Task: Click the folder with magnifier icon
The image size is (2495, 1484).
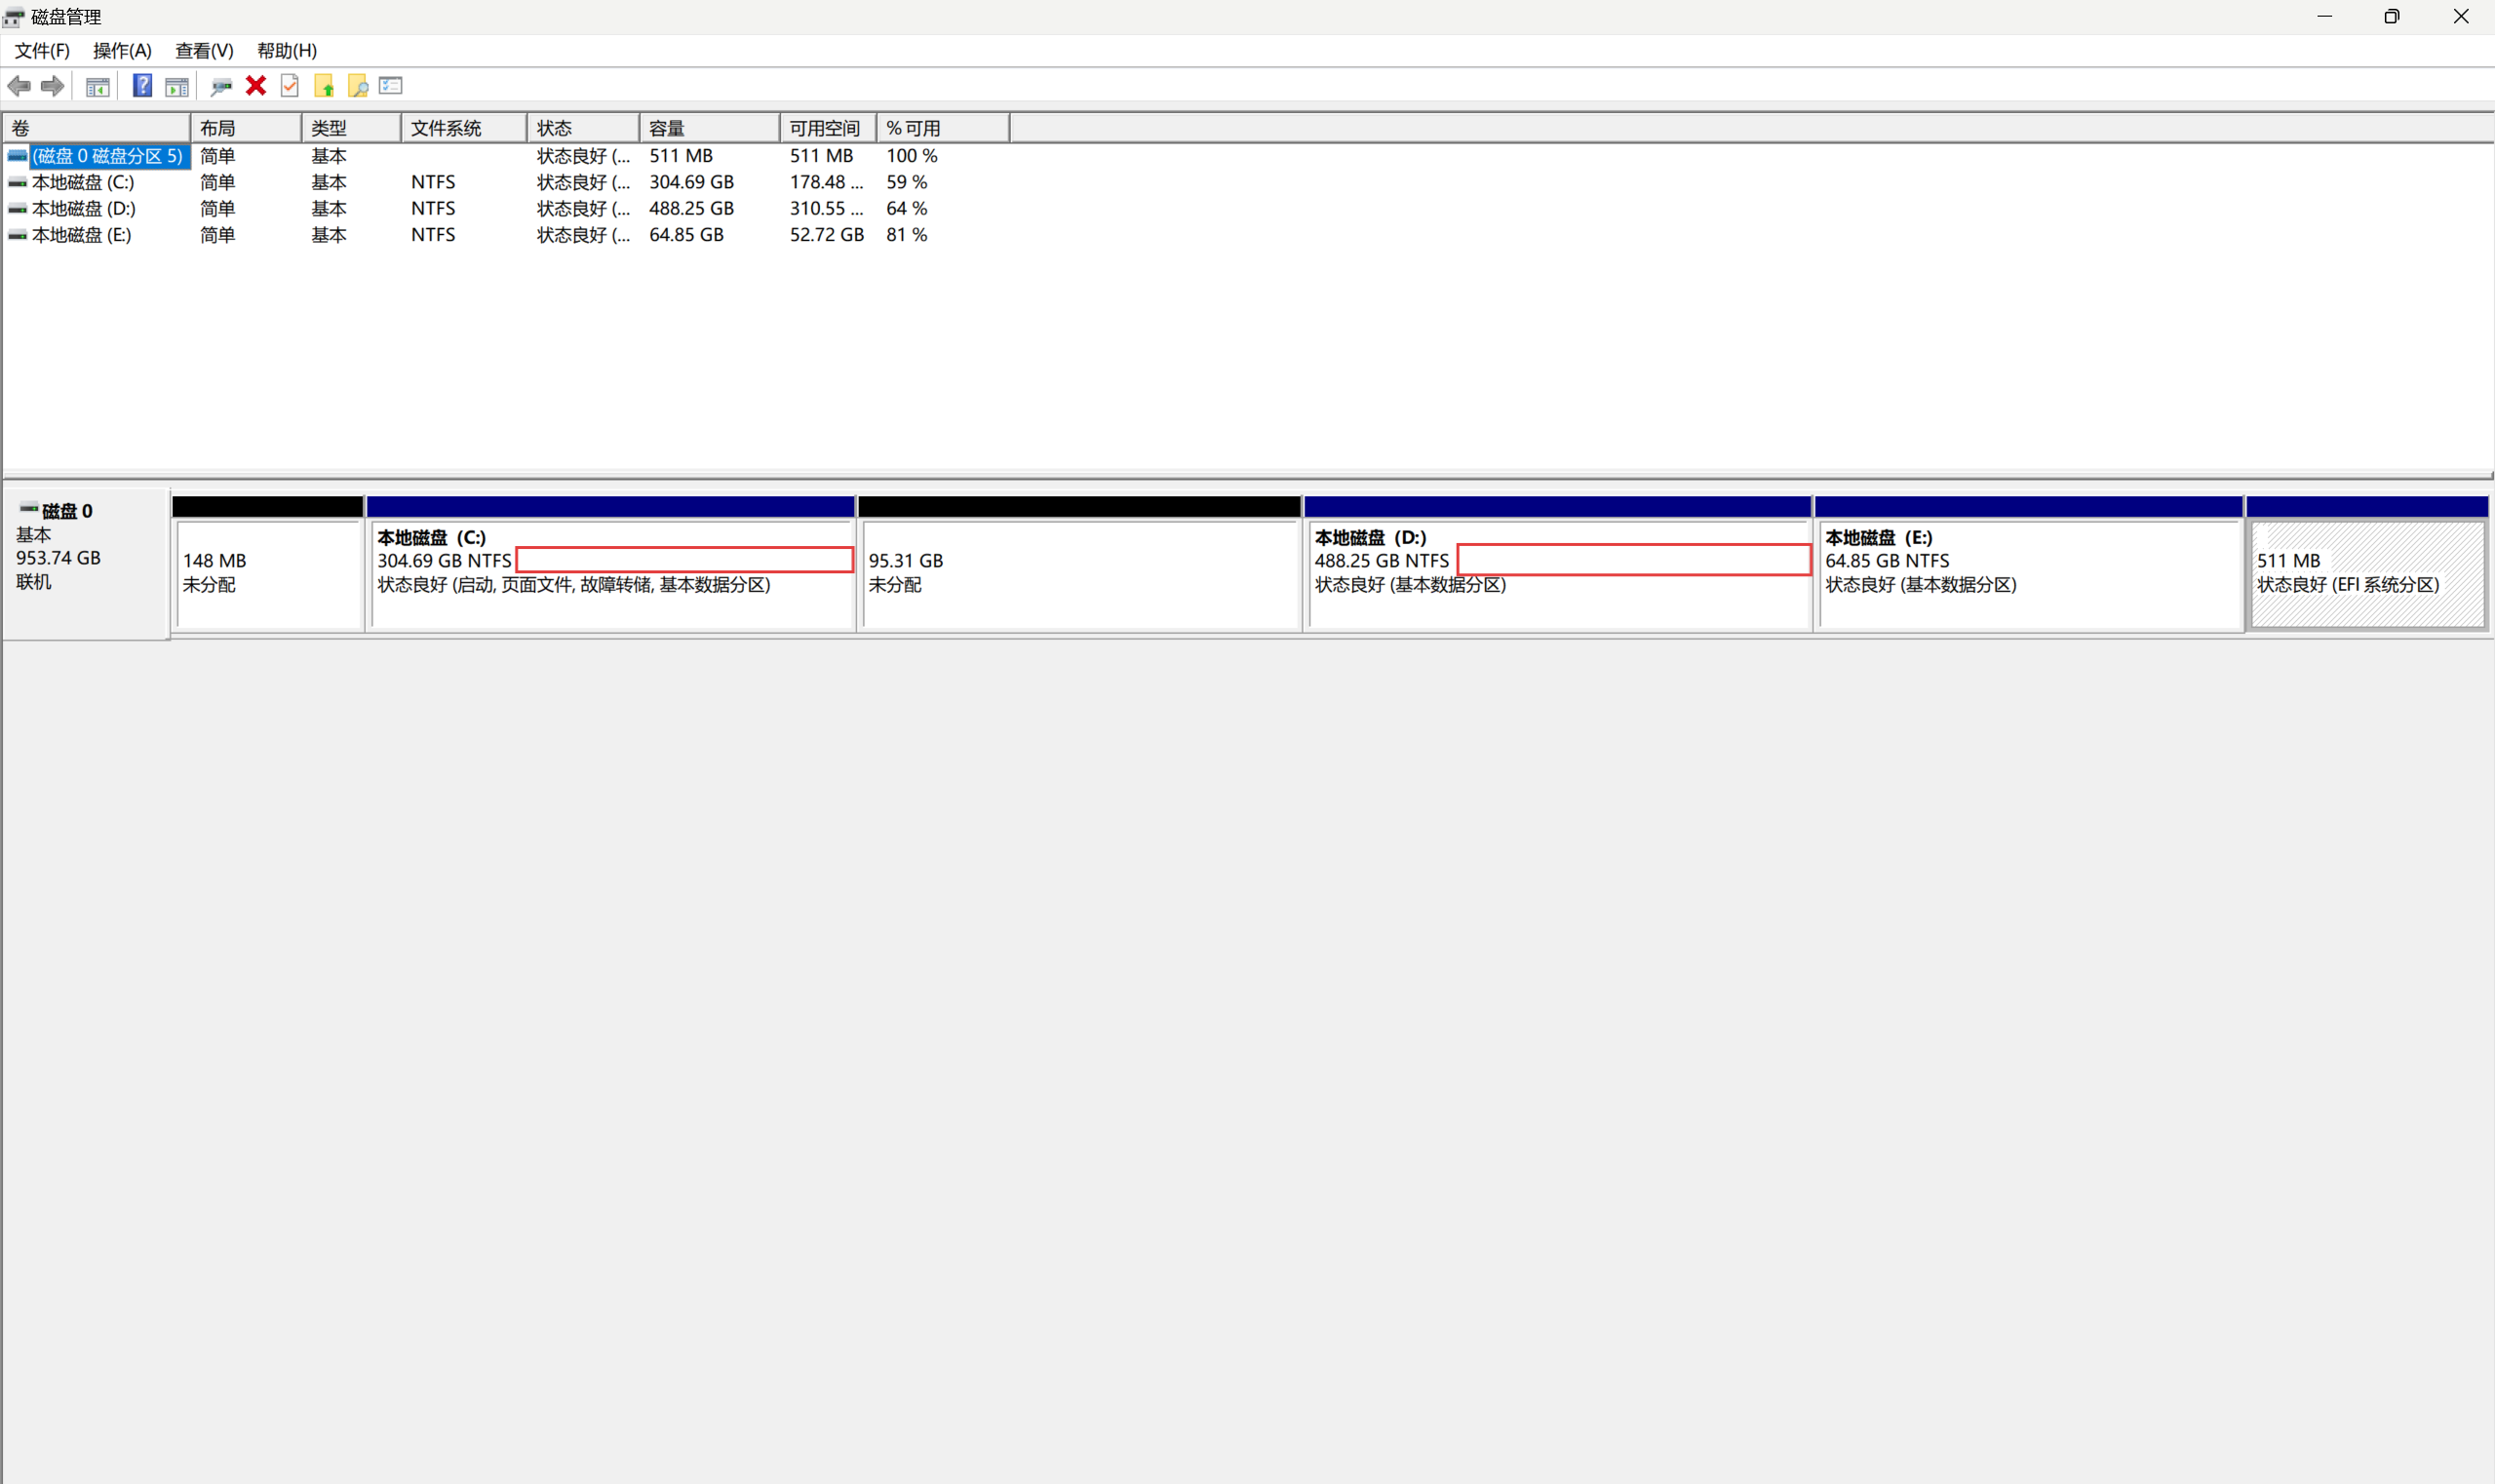Action: pos(358,86)
